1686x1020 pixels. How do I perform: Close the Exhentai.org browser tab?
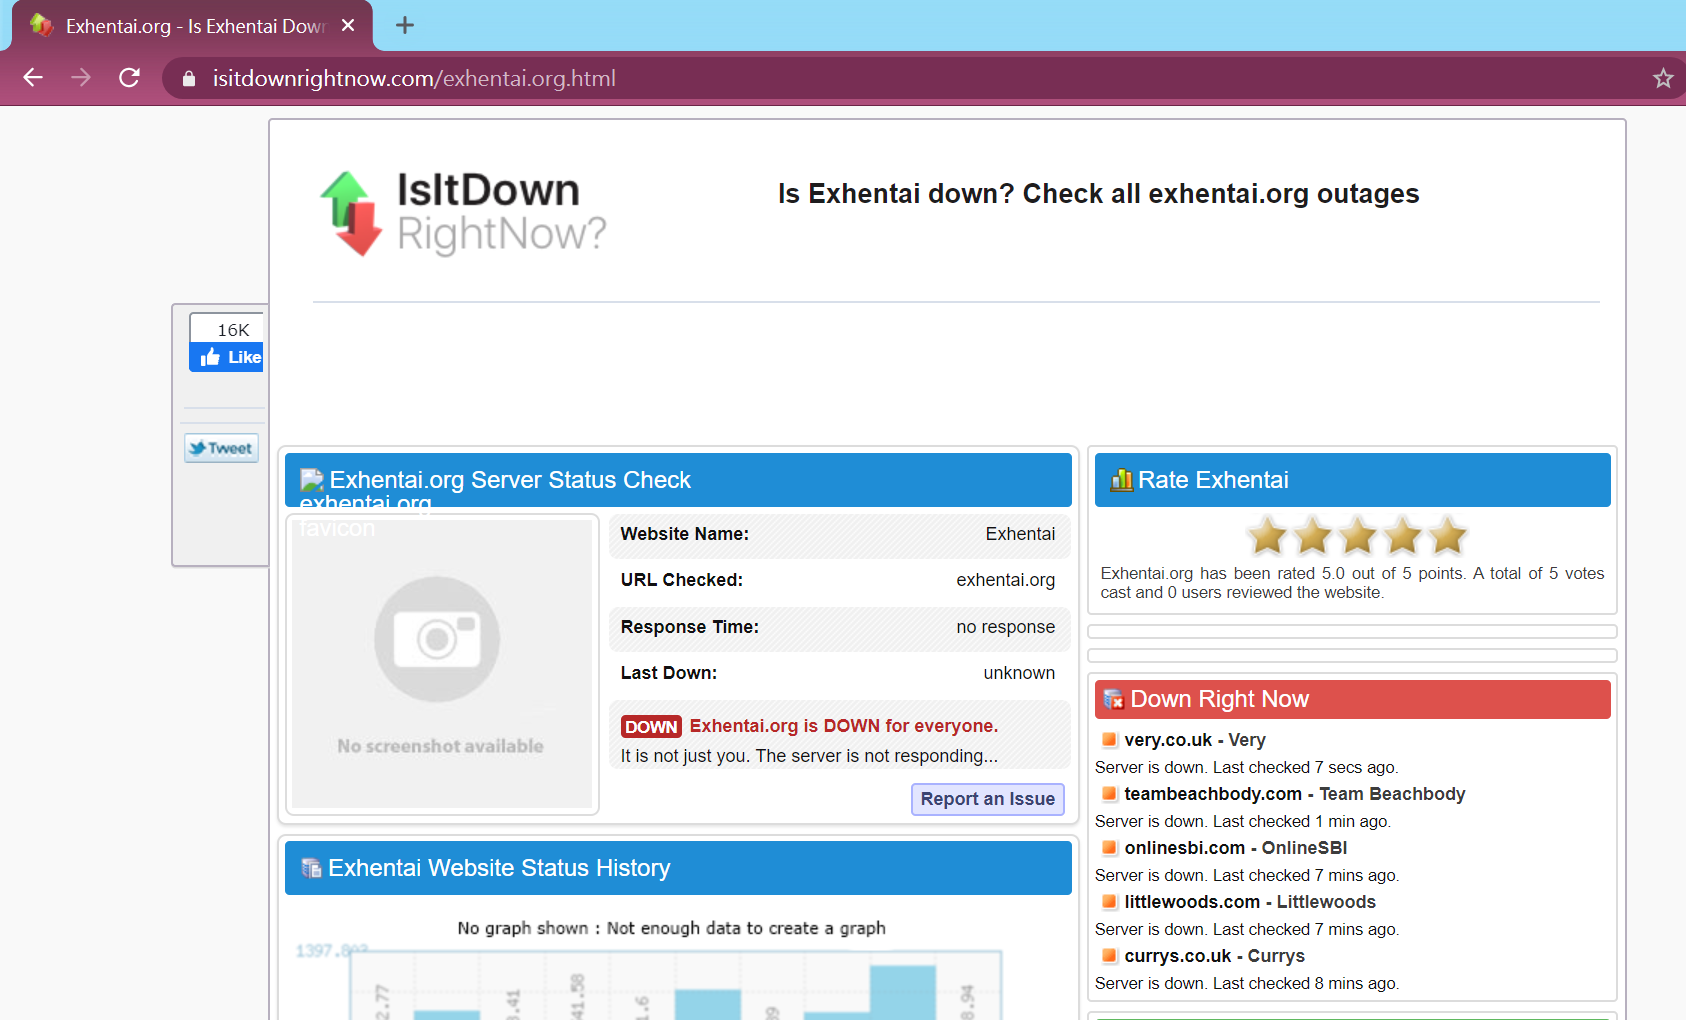348,25
